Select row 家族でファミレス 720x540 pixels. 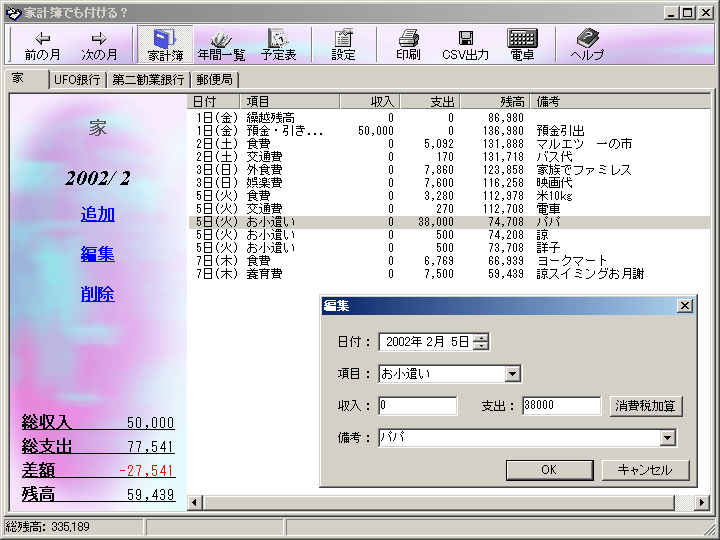[x=449, y=170]
